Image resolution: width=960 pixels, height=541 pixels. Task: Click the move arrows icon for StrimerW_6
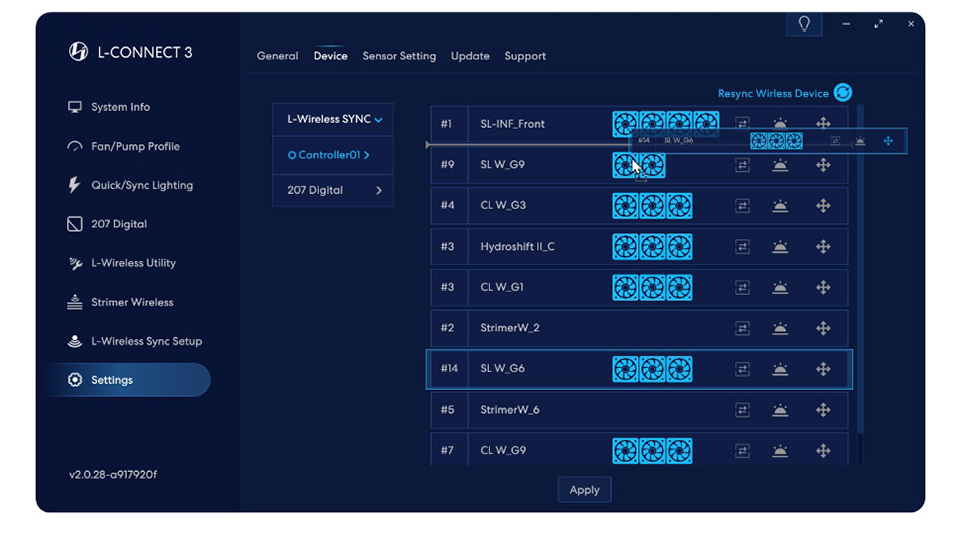(x=823, y=410)
